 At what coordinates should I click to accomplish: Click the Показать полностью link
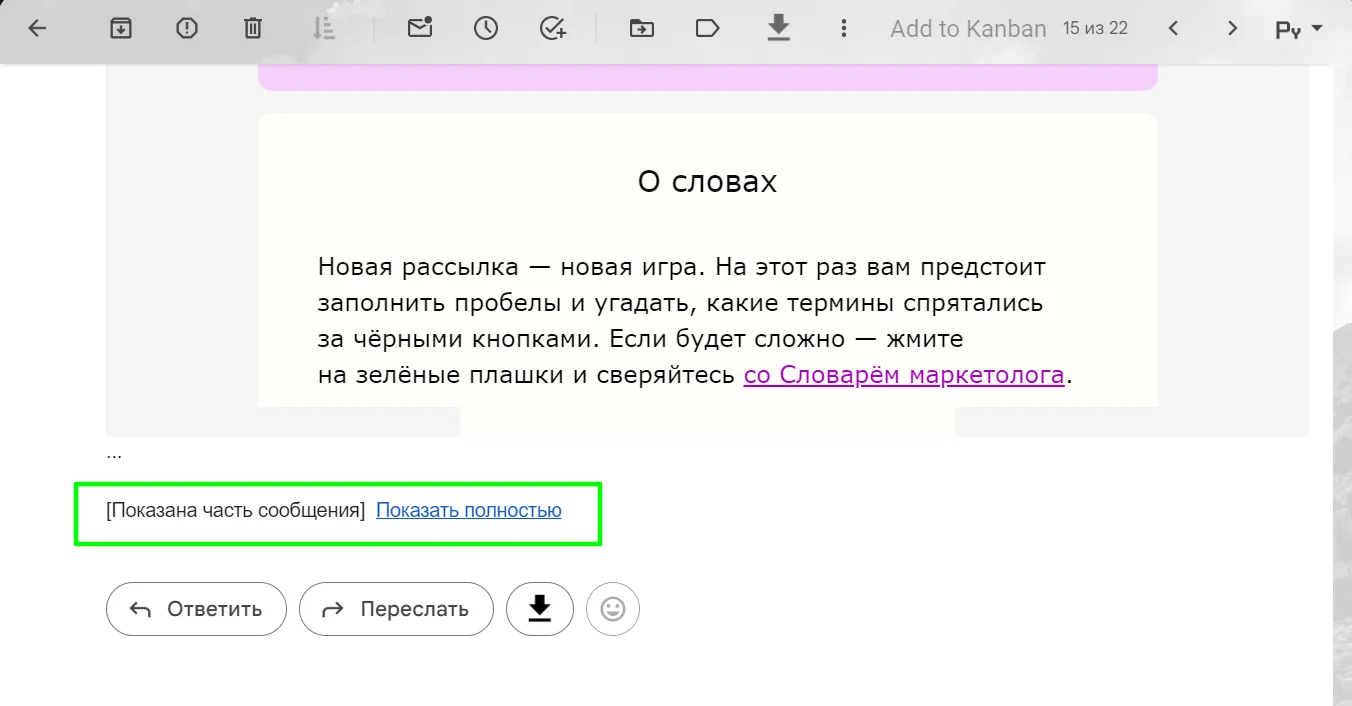click(x=468, y=511)
